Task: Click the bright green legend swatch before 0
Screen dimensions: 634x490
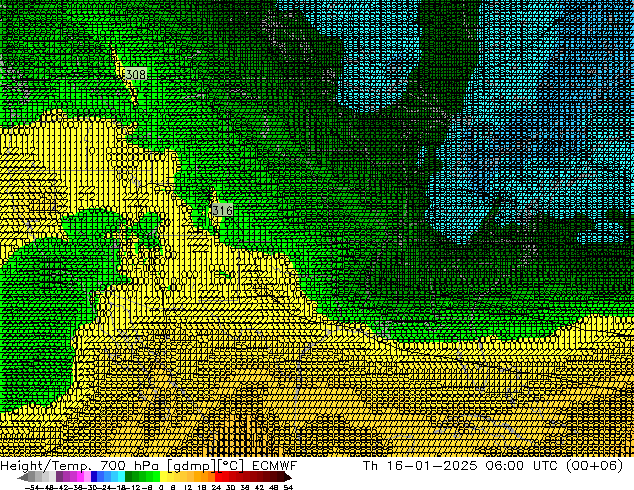Action: pos(157,478)
